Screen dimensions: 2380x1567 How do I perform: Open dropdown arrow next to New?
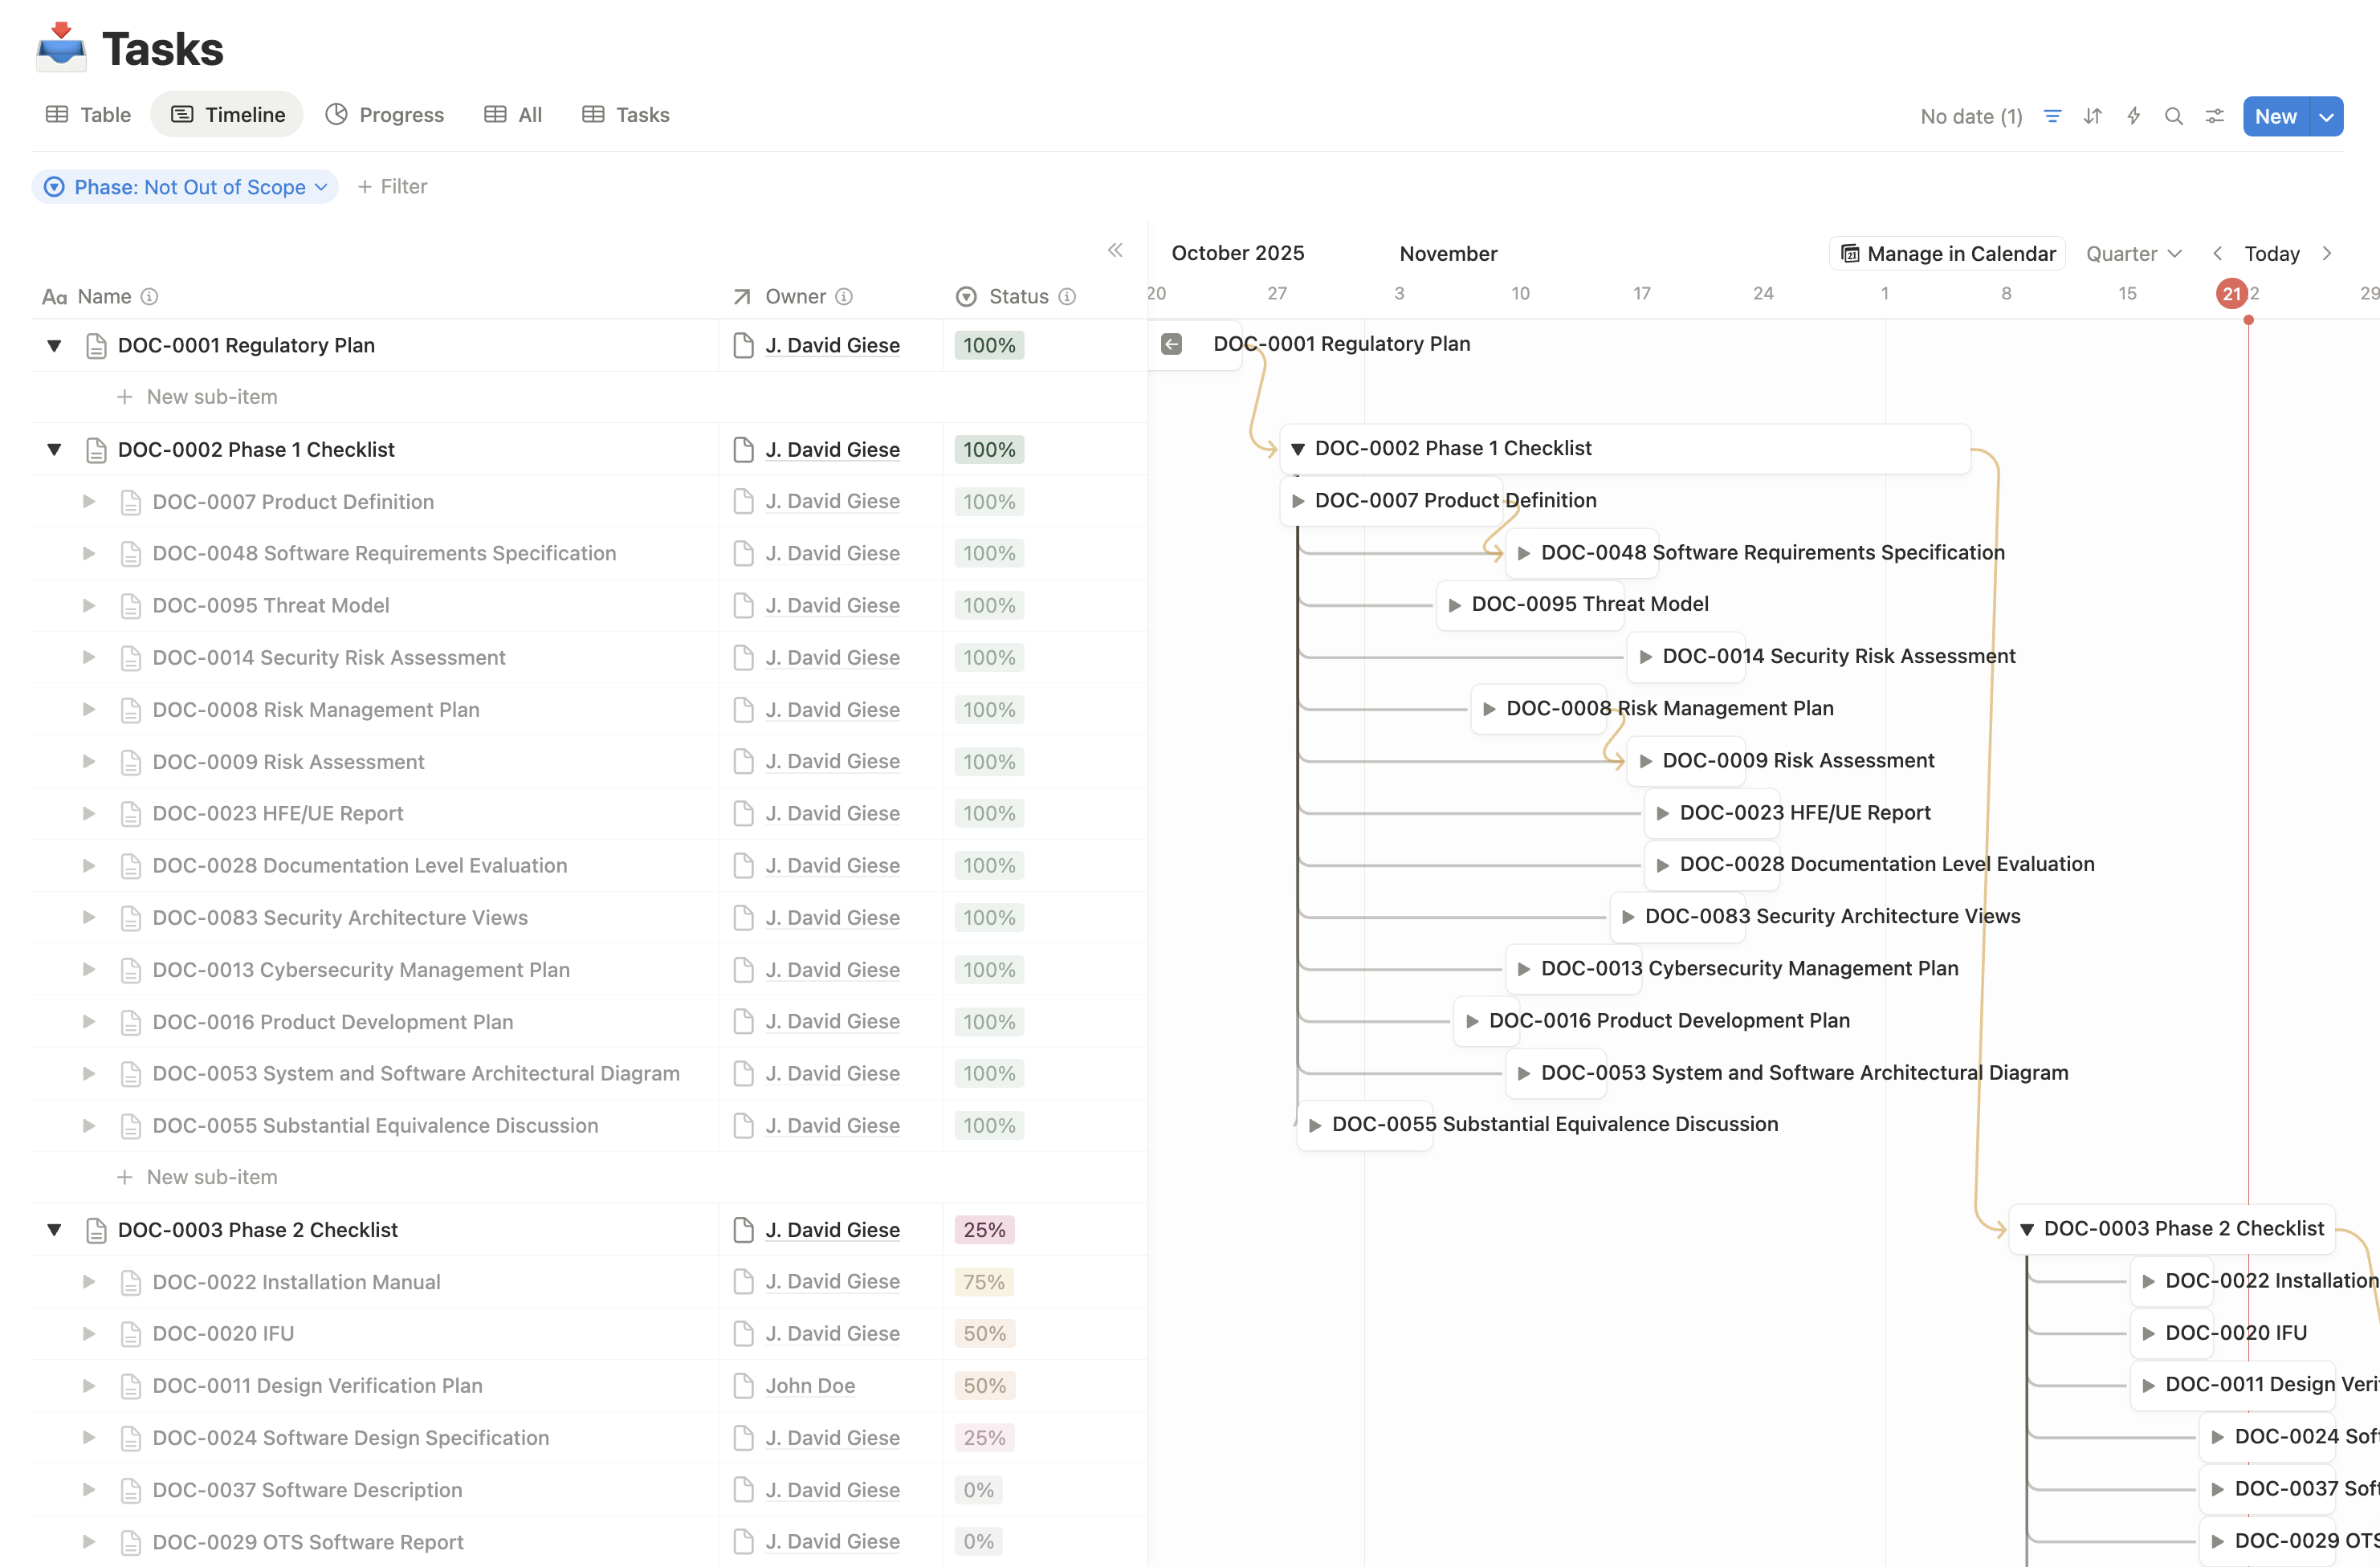click(2326, 116)
